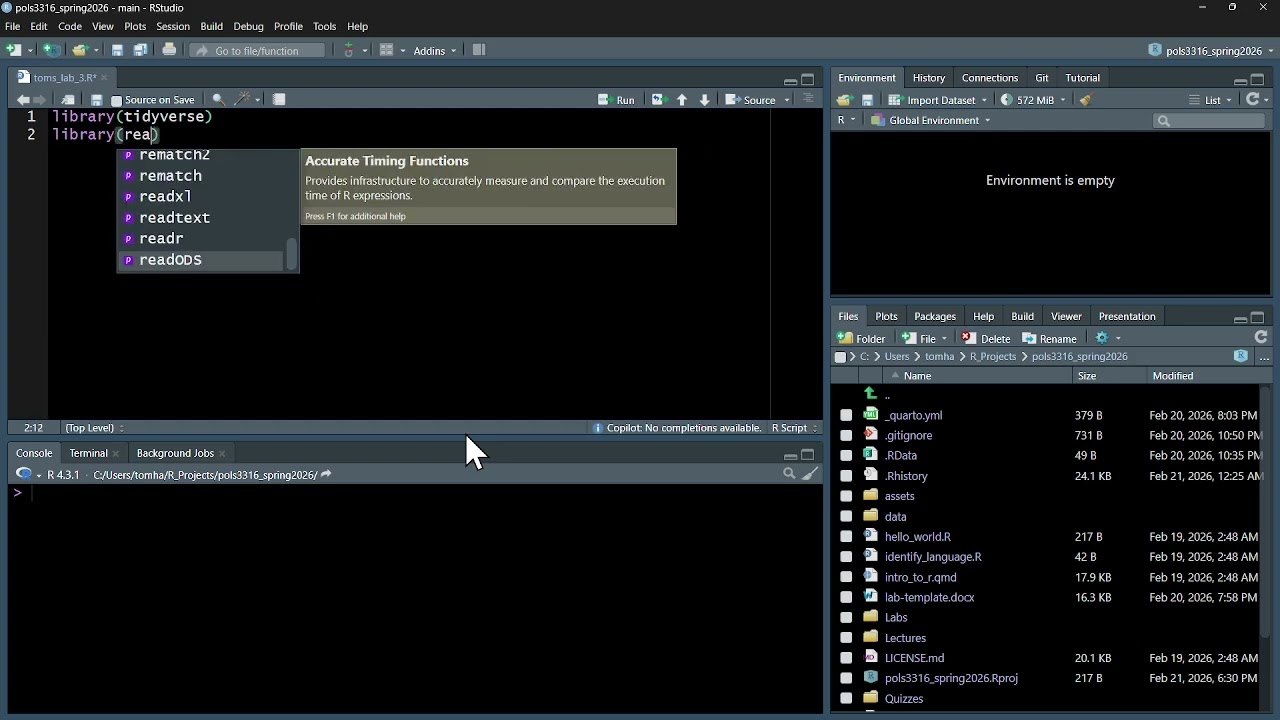Image resolution: width=1280 pixels, height=720 pixels.
Task: Refresh the Files pane listing
Action: tap(1261, 338)
